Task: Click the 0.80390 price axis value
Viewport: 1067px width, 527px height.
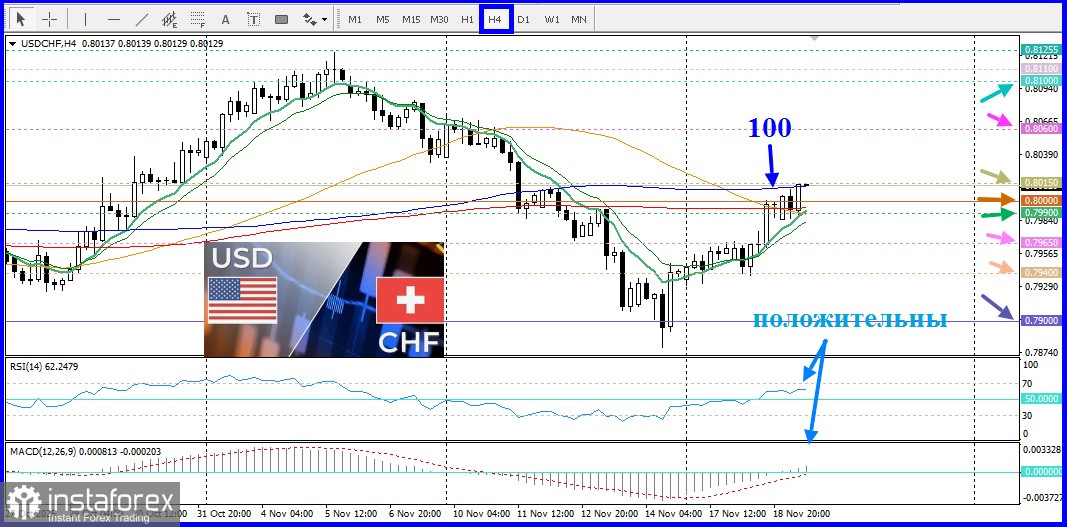Action: (1040, 155)
